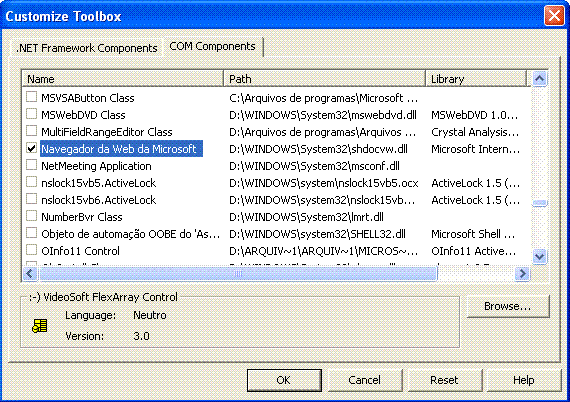Enable the NetMeeting Application checkbox
570x402 pixels.
(x=32, y=165)
